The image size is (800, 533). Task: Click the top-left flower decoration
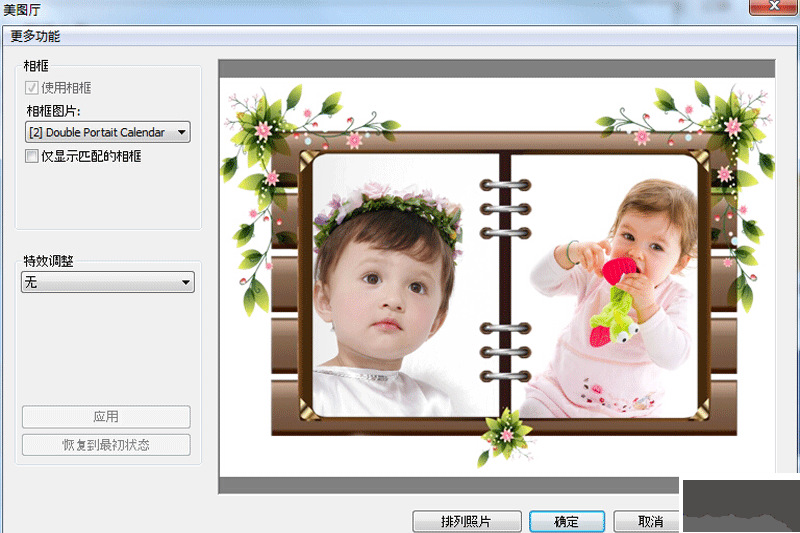tap(266, 125)
